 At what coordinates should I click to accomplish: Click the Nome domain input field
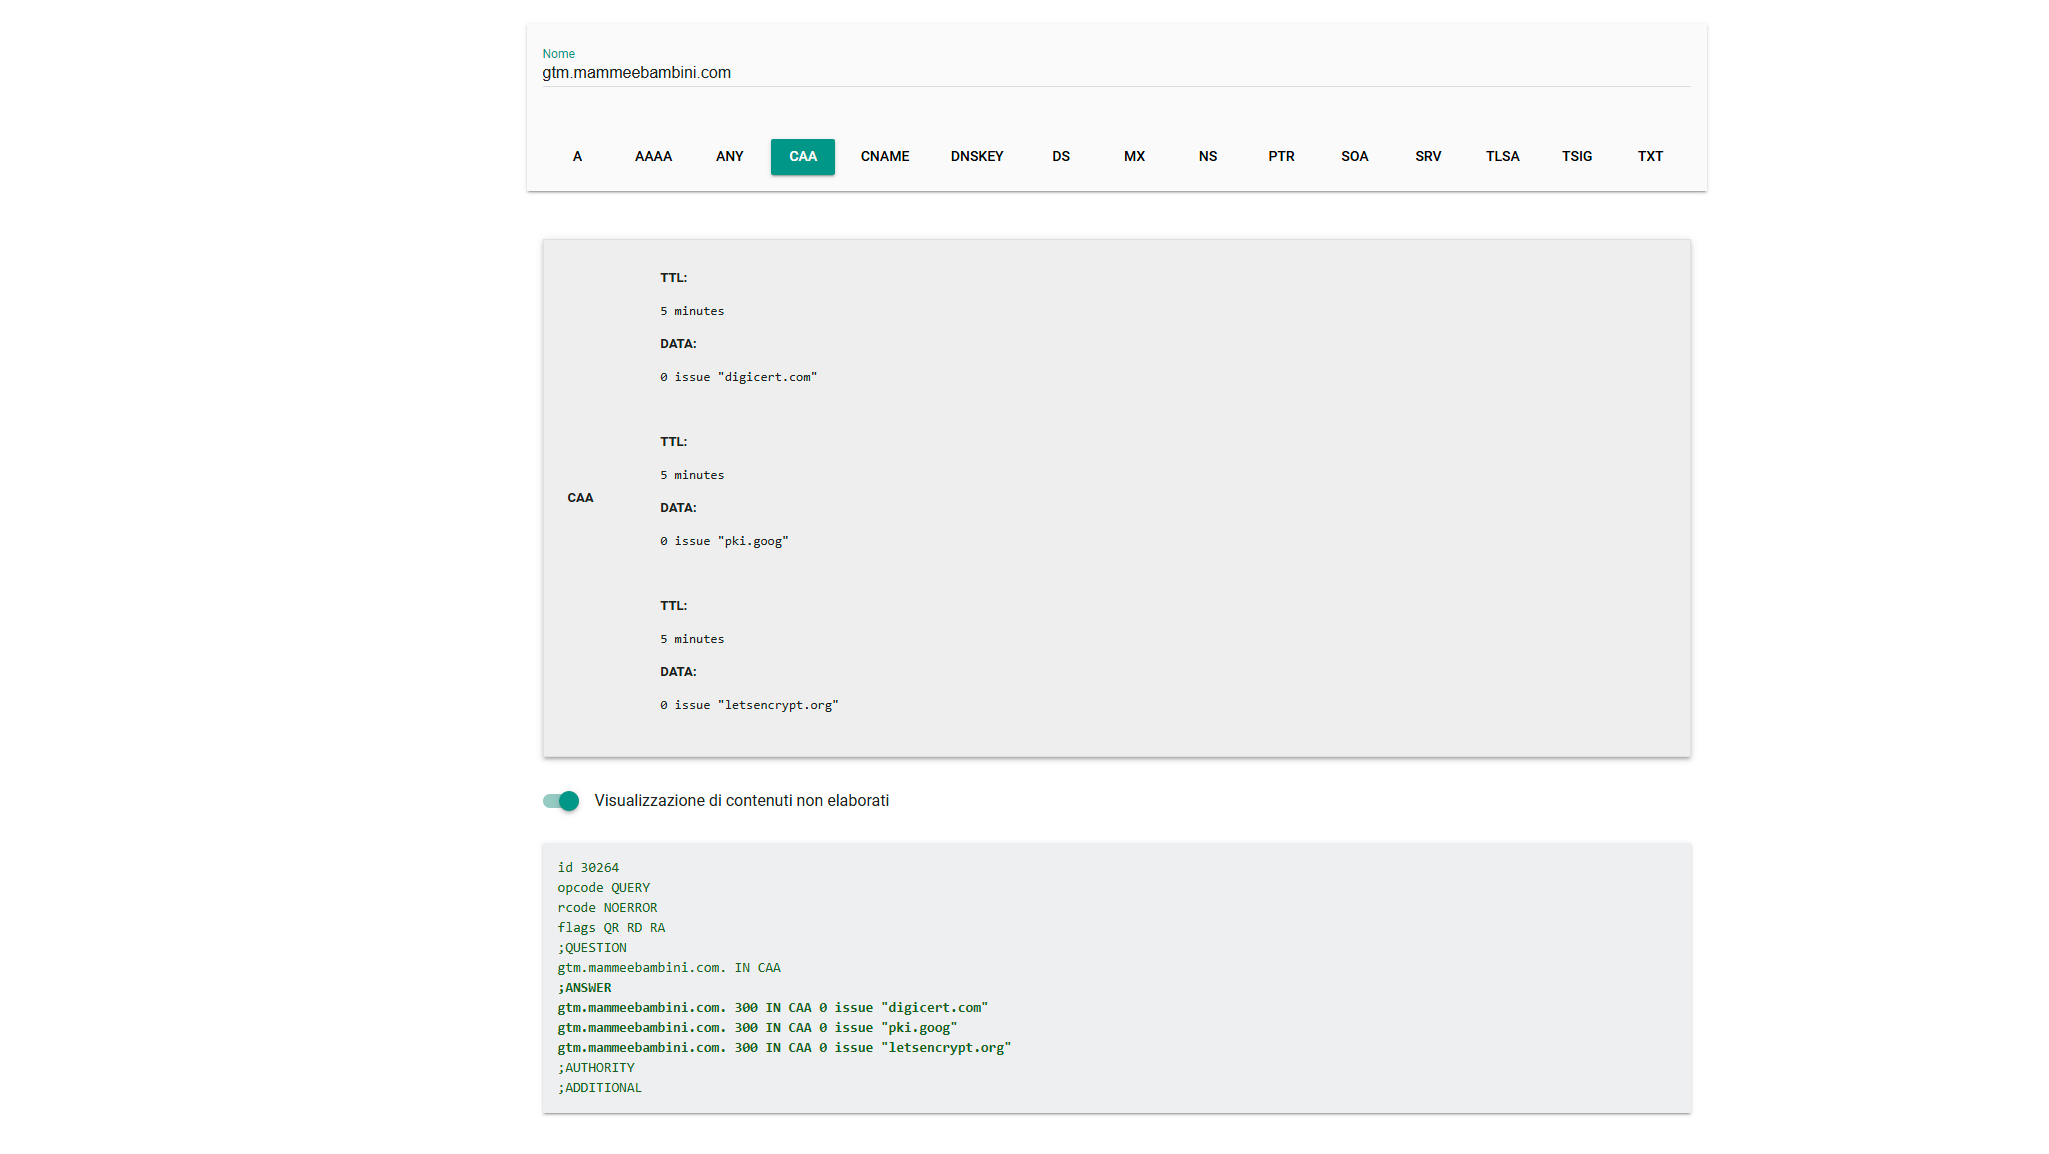pyautogui.click(x=1115, y=73)
